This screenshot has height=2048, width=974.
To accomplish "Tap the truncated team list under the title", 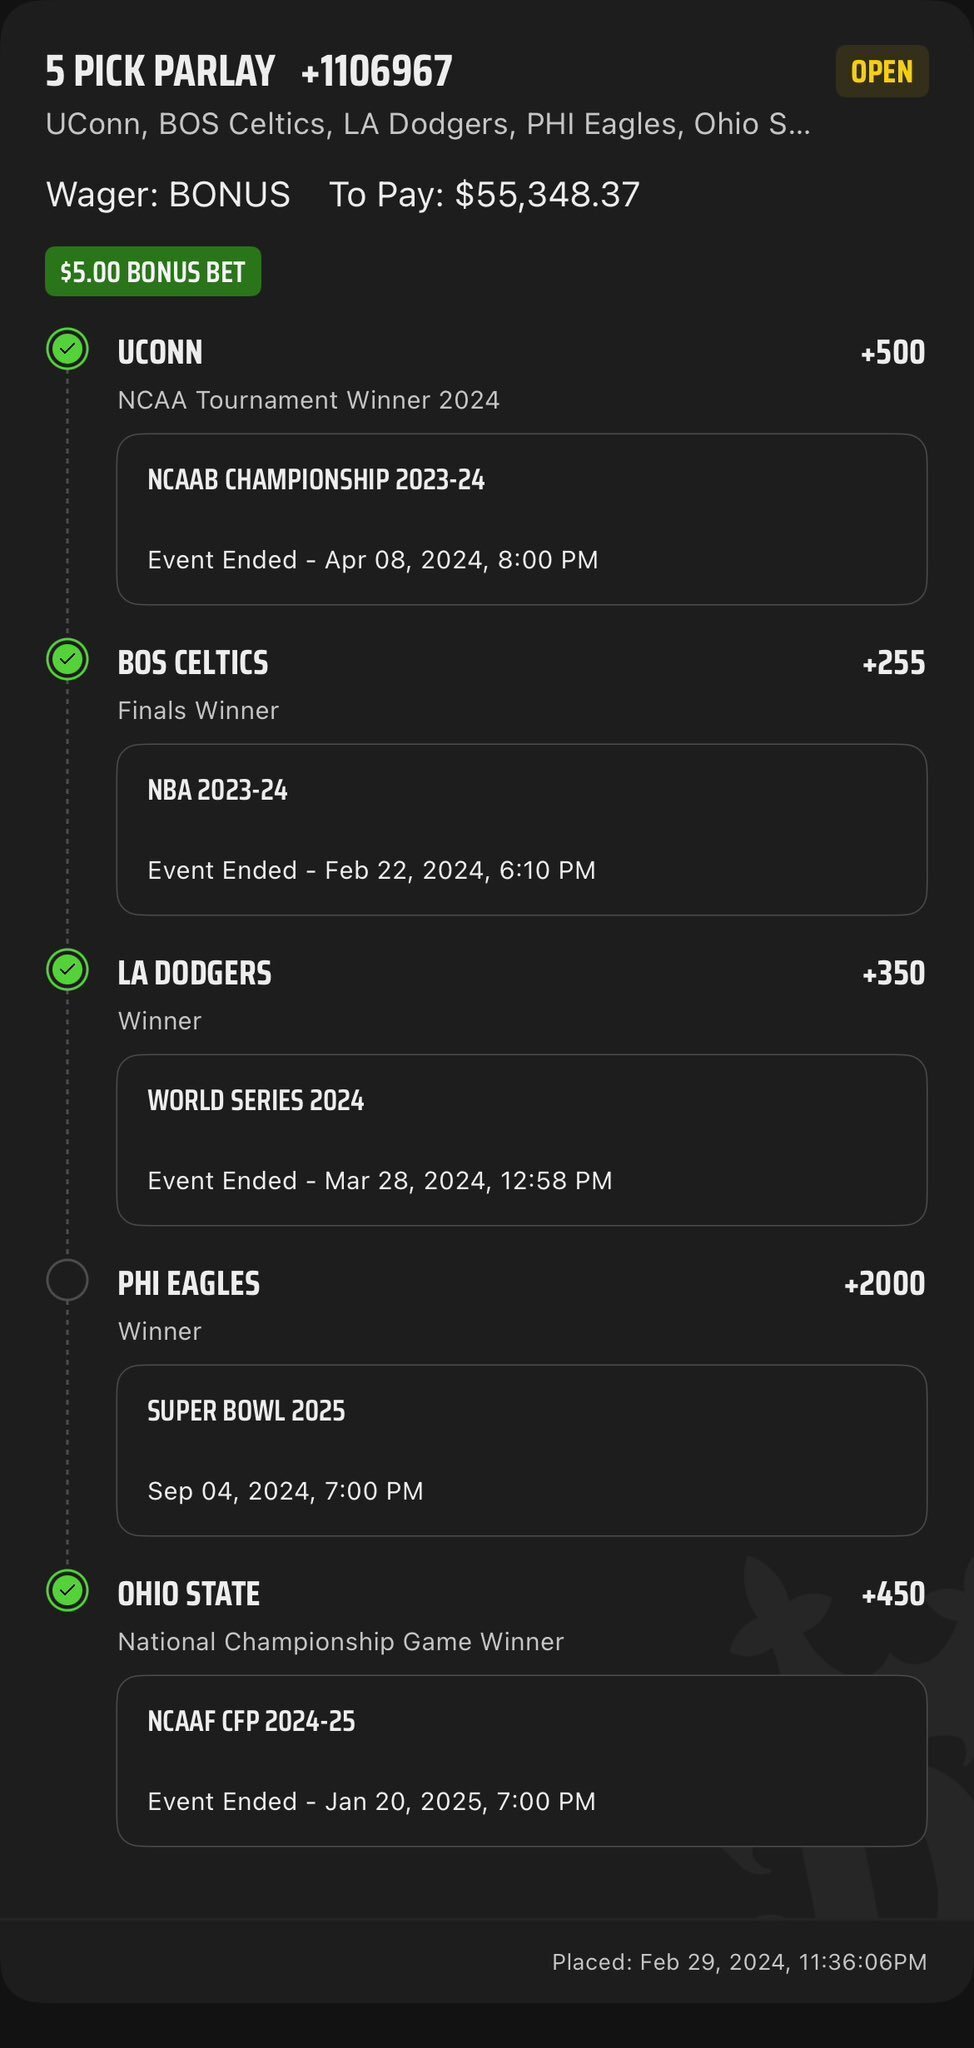I will pyautogui.click(x=428, y=124).
